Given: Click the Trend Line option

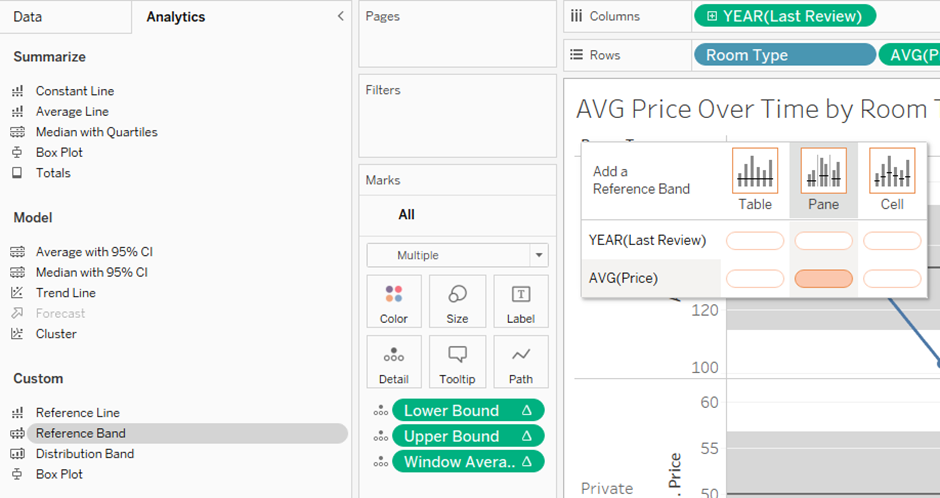Looking at the screenshot, I should pos(66,293).
